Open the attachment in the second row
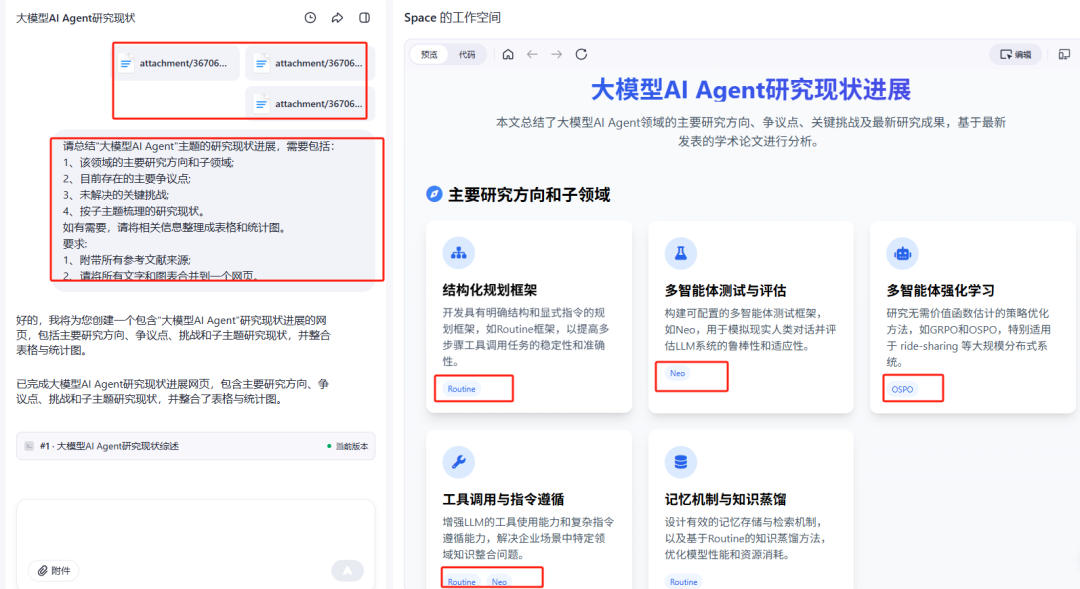The image size is (1080, 589). click(x=307, y=103)
